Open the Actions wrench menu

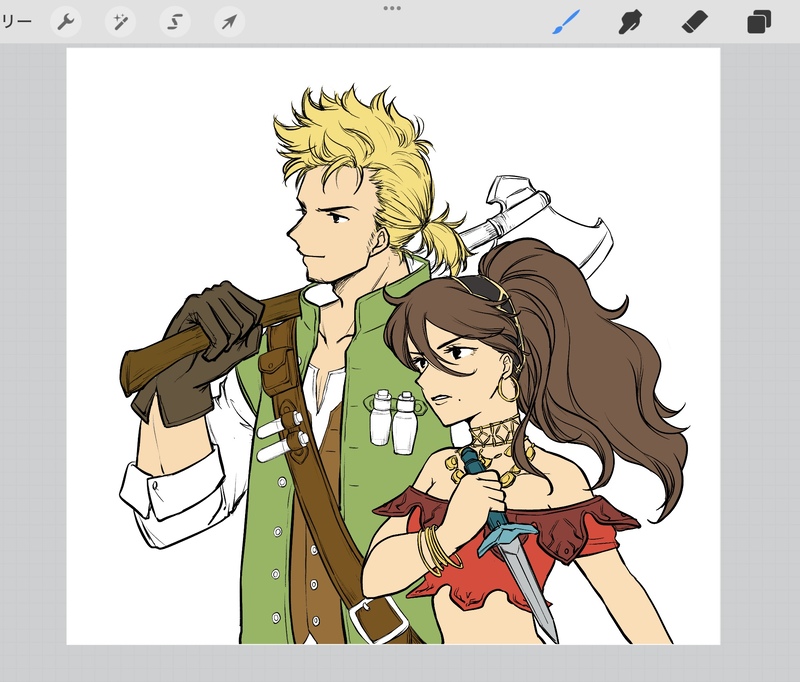[x=66, y=21]
